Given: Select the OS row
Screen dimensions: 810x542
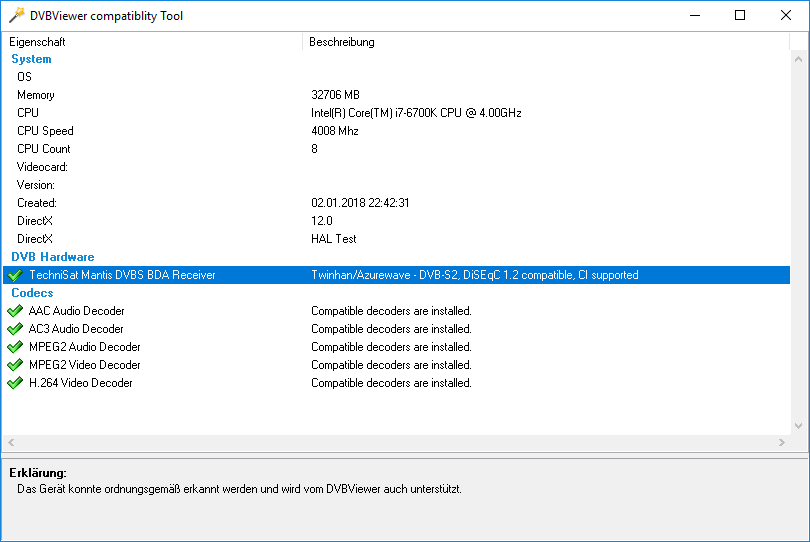Looking at the screenshot, I should pos(396,77).
